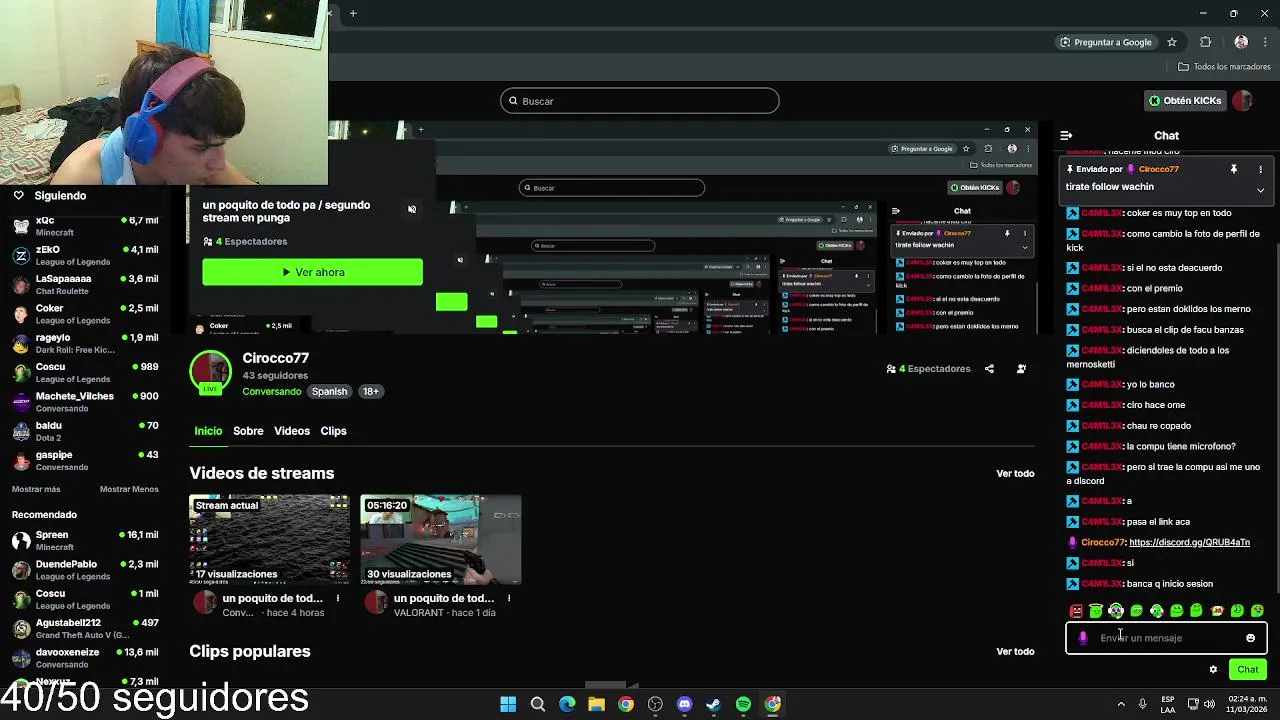Open emoji picker in message box

click(x=1250, y=638)
